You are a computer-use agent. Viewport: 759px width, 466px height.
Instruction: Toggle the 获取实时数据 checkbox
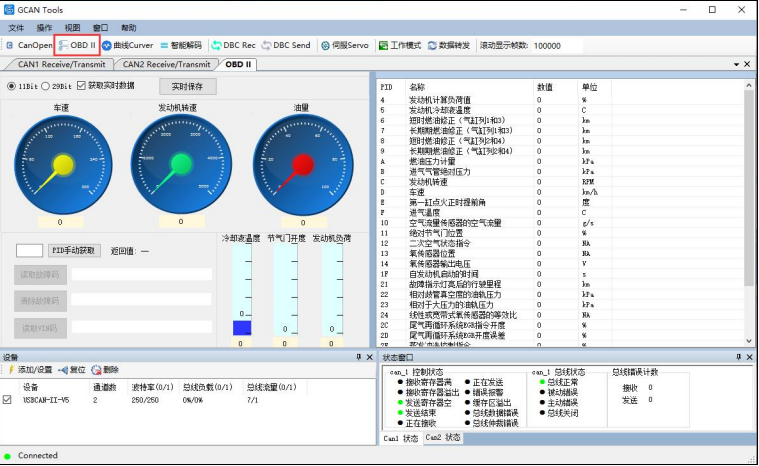[x=82, y=86]
